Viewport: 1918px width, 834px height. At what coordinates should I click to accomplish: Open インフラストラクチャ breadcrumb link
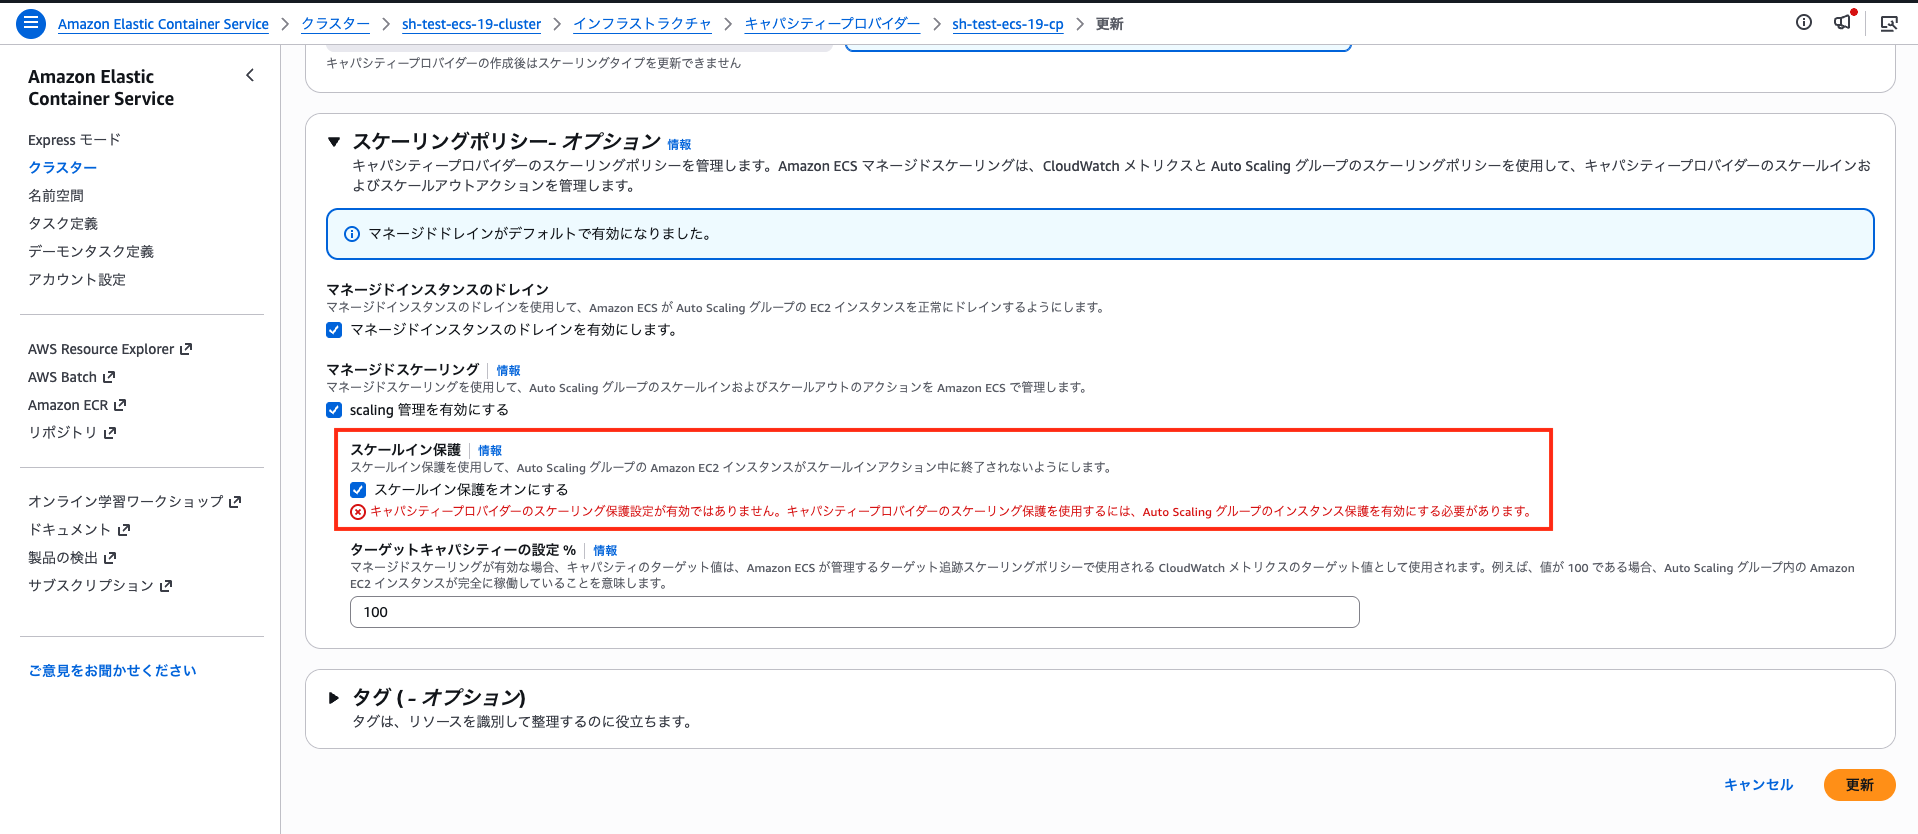[x=642, y=24]
